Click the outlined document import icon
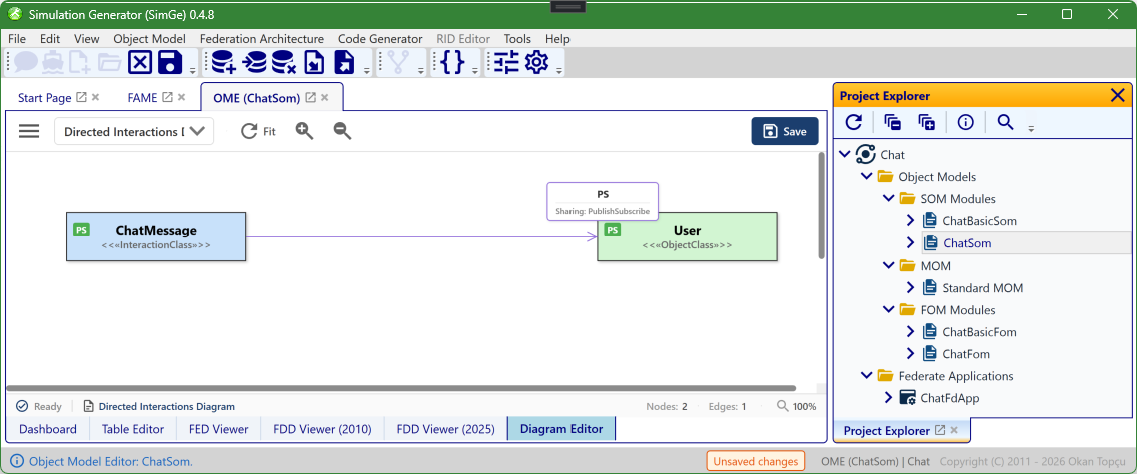The width and height of the screenshot is (1137, 474). point(315,62)
